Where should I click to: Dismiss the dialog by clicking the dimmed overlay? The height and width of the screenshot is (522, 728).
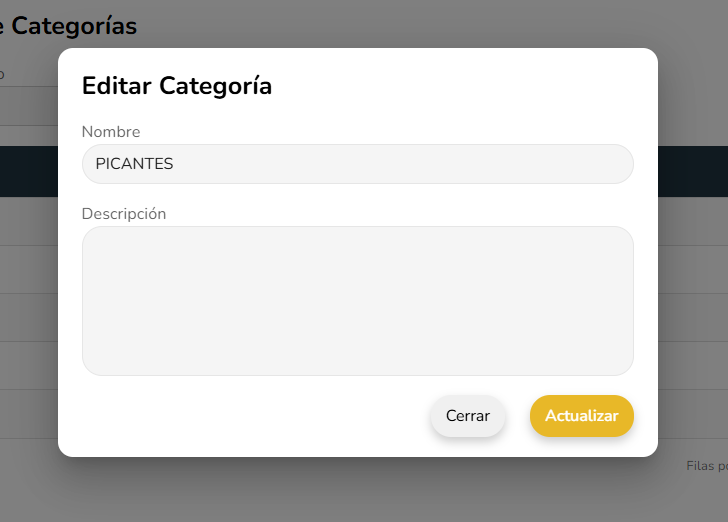[400, 490]
